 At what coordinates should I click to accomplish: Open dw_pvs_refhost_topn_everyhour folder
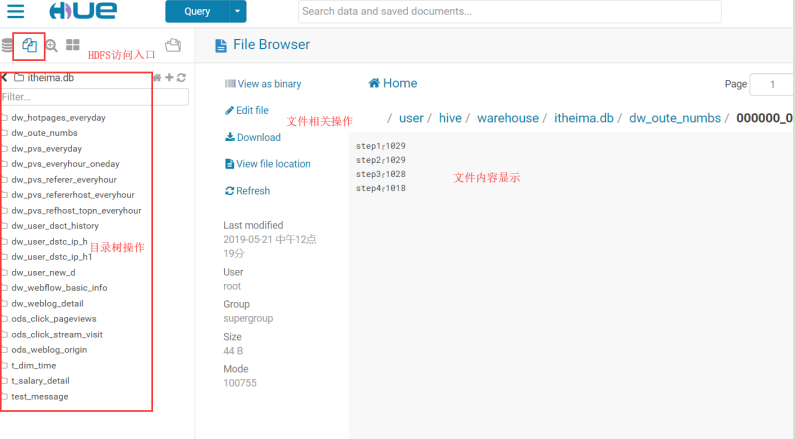[77, 210]
